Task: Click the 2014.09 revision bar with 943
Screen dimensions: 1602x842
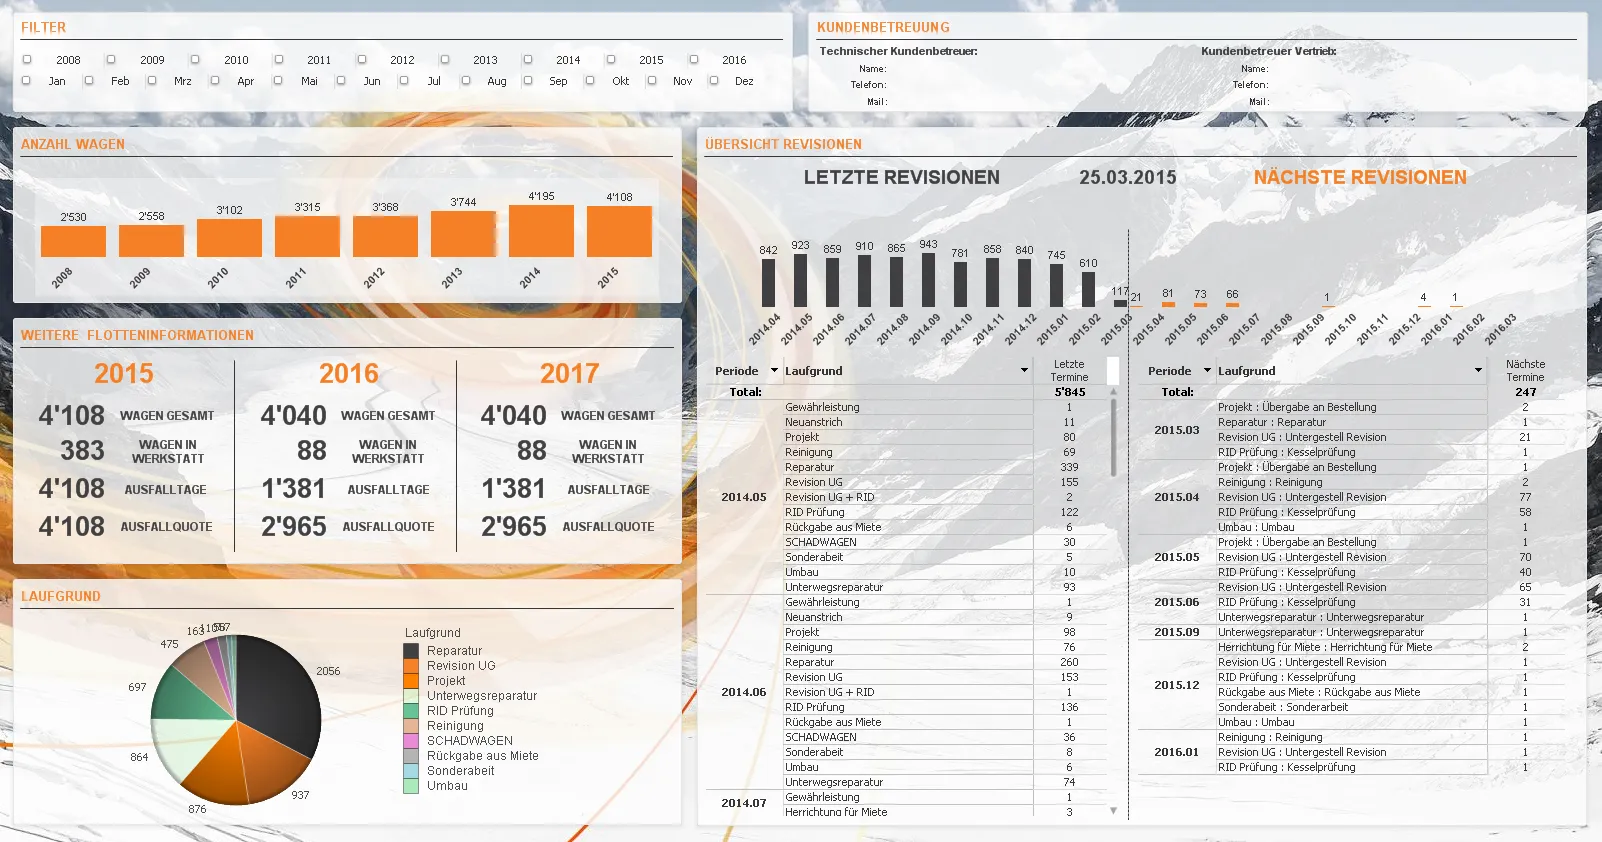Action: (928, 279)
